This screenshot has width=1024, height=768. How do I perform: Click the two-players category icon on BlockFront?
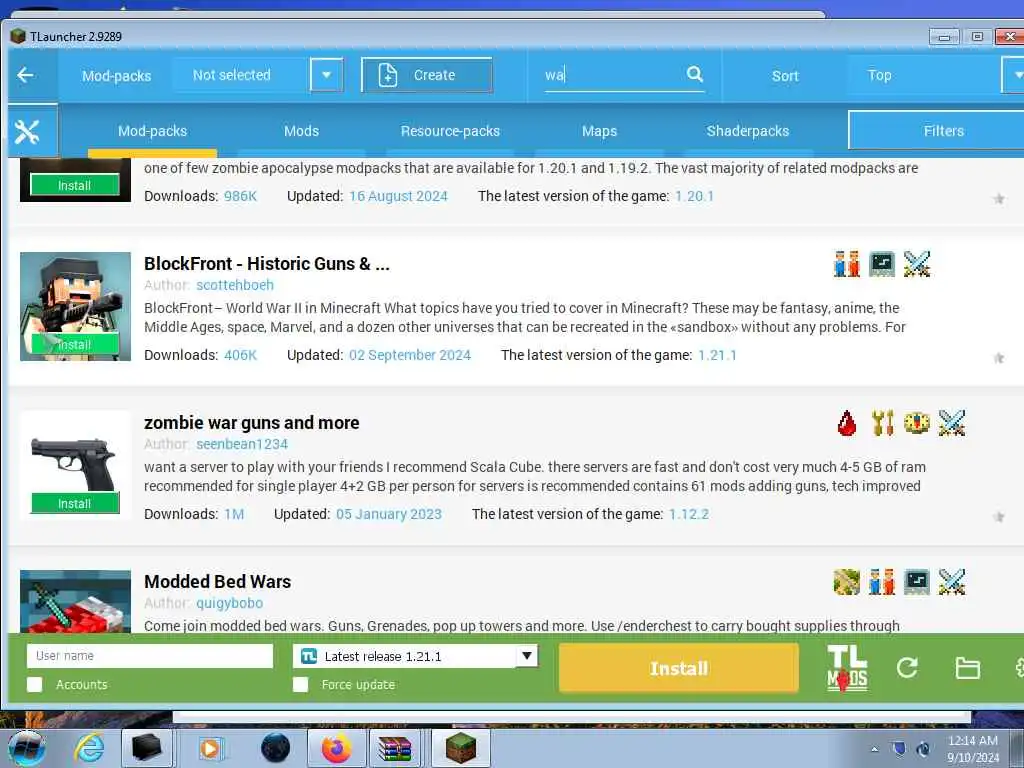coord(847,264)
